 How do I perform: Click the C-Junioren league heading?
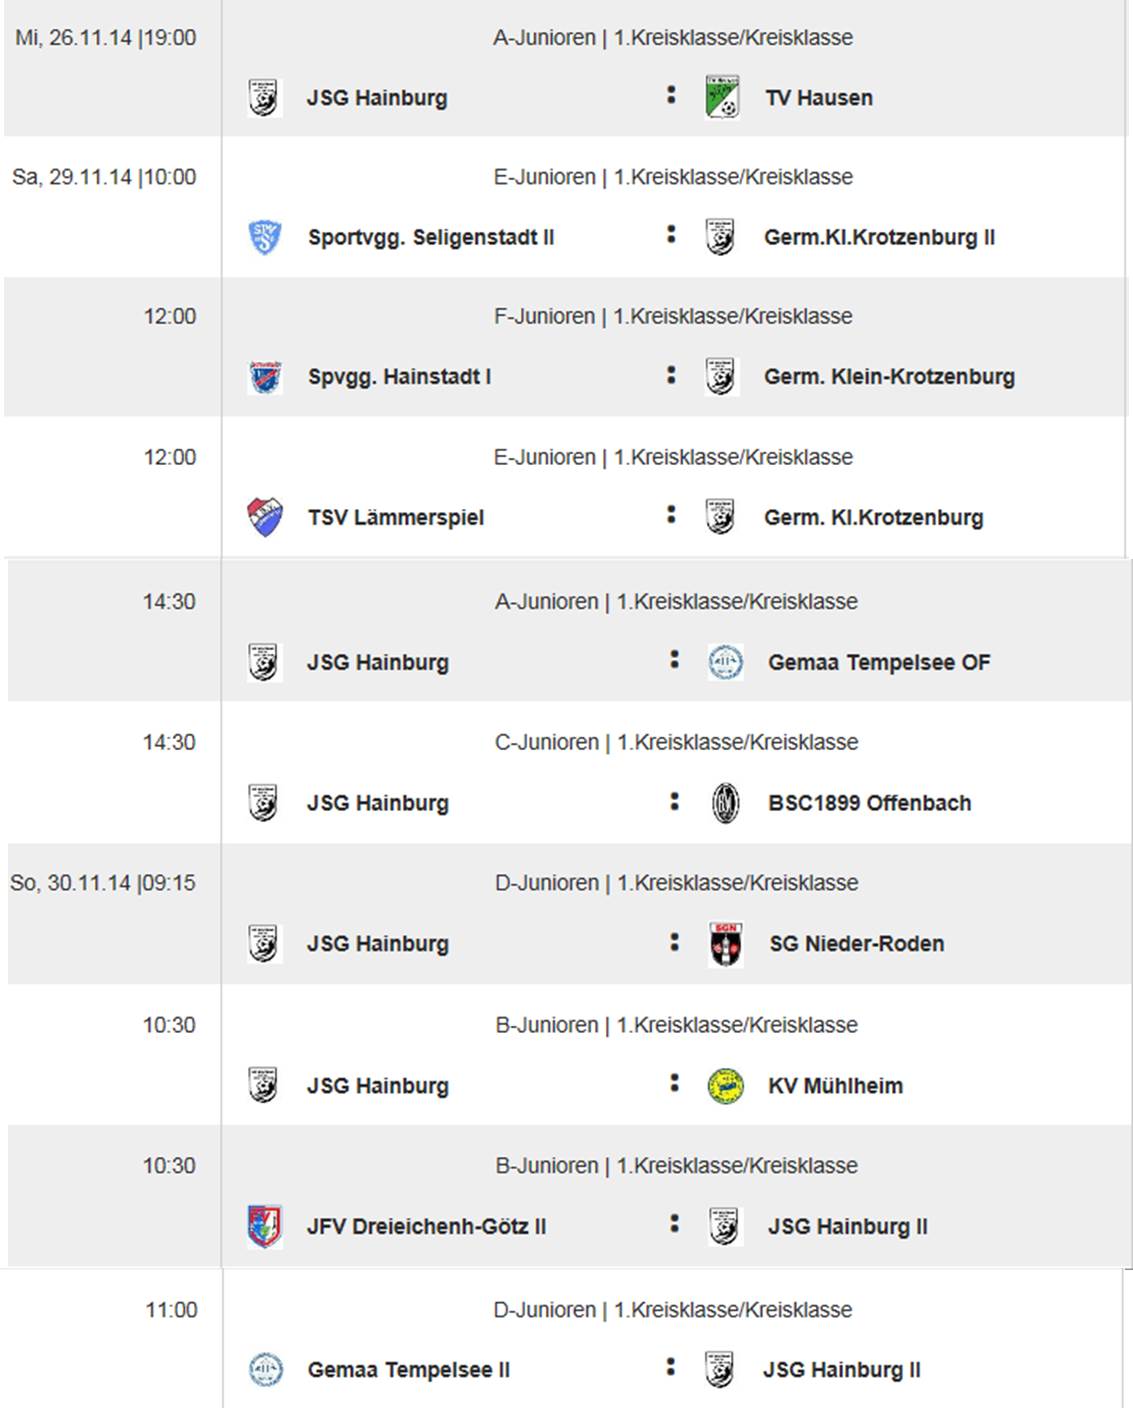pos(676,742)
